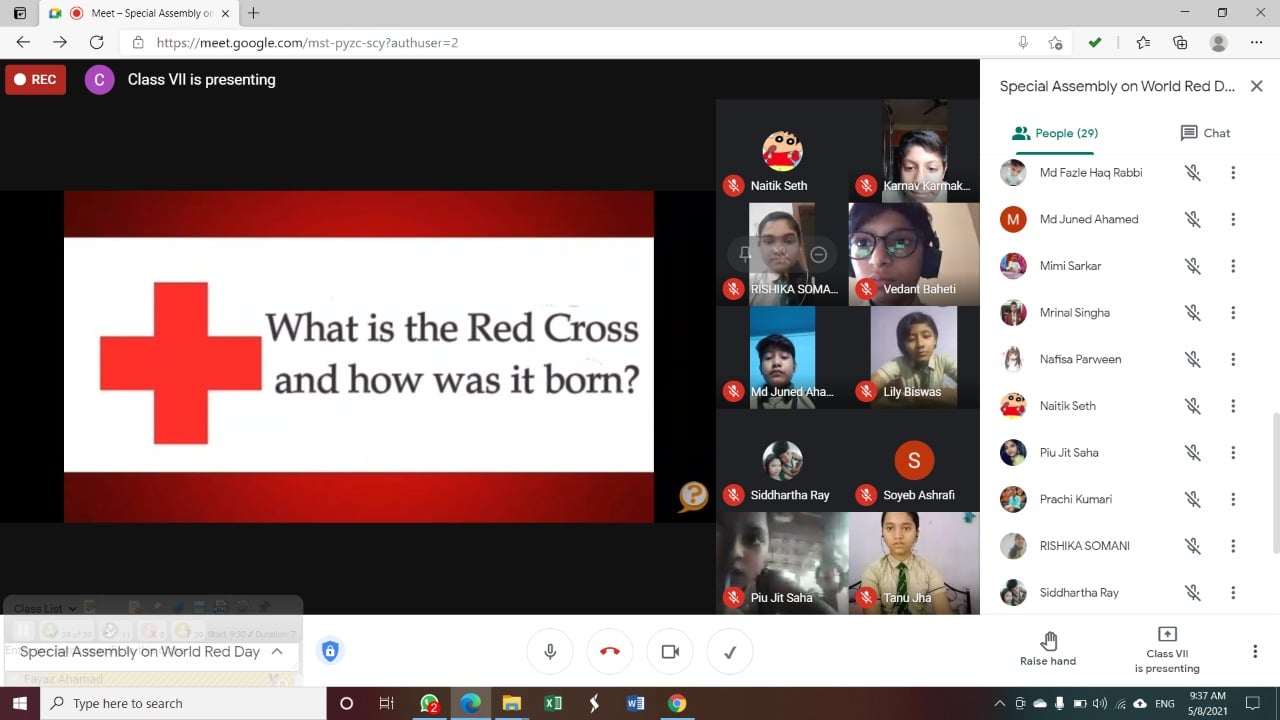
Task: Open the Excel icon in taskbar
Action: (x=553, y=703)
